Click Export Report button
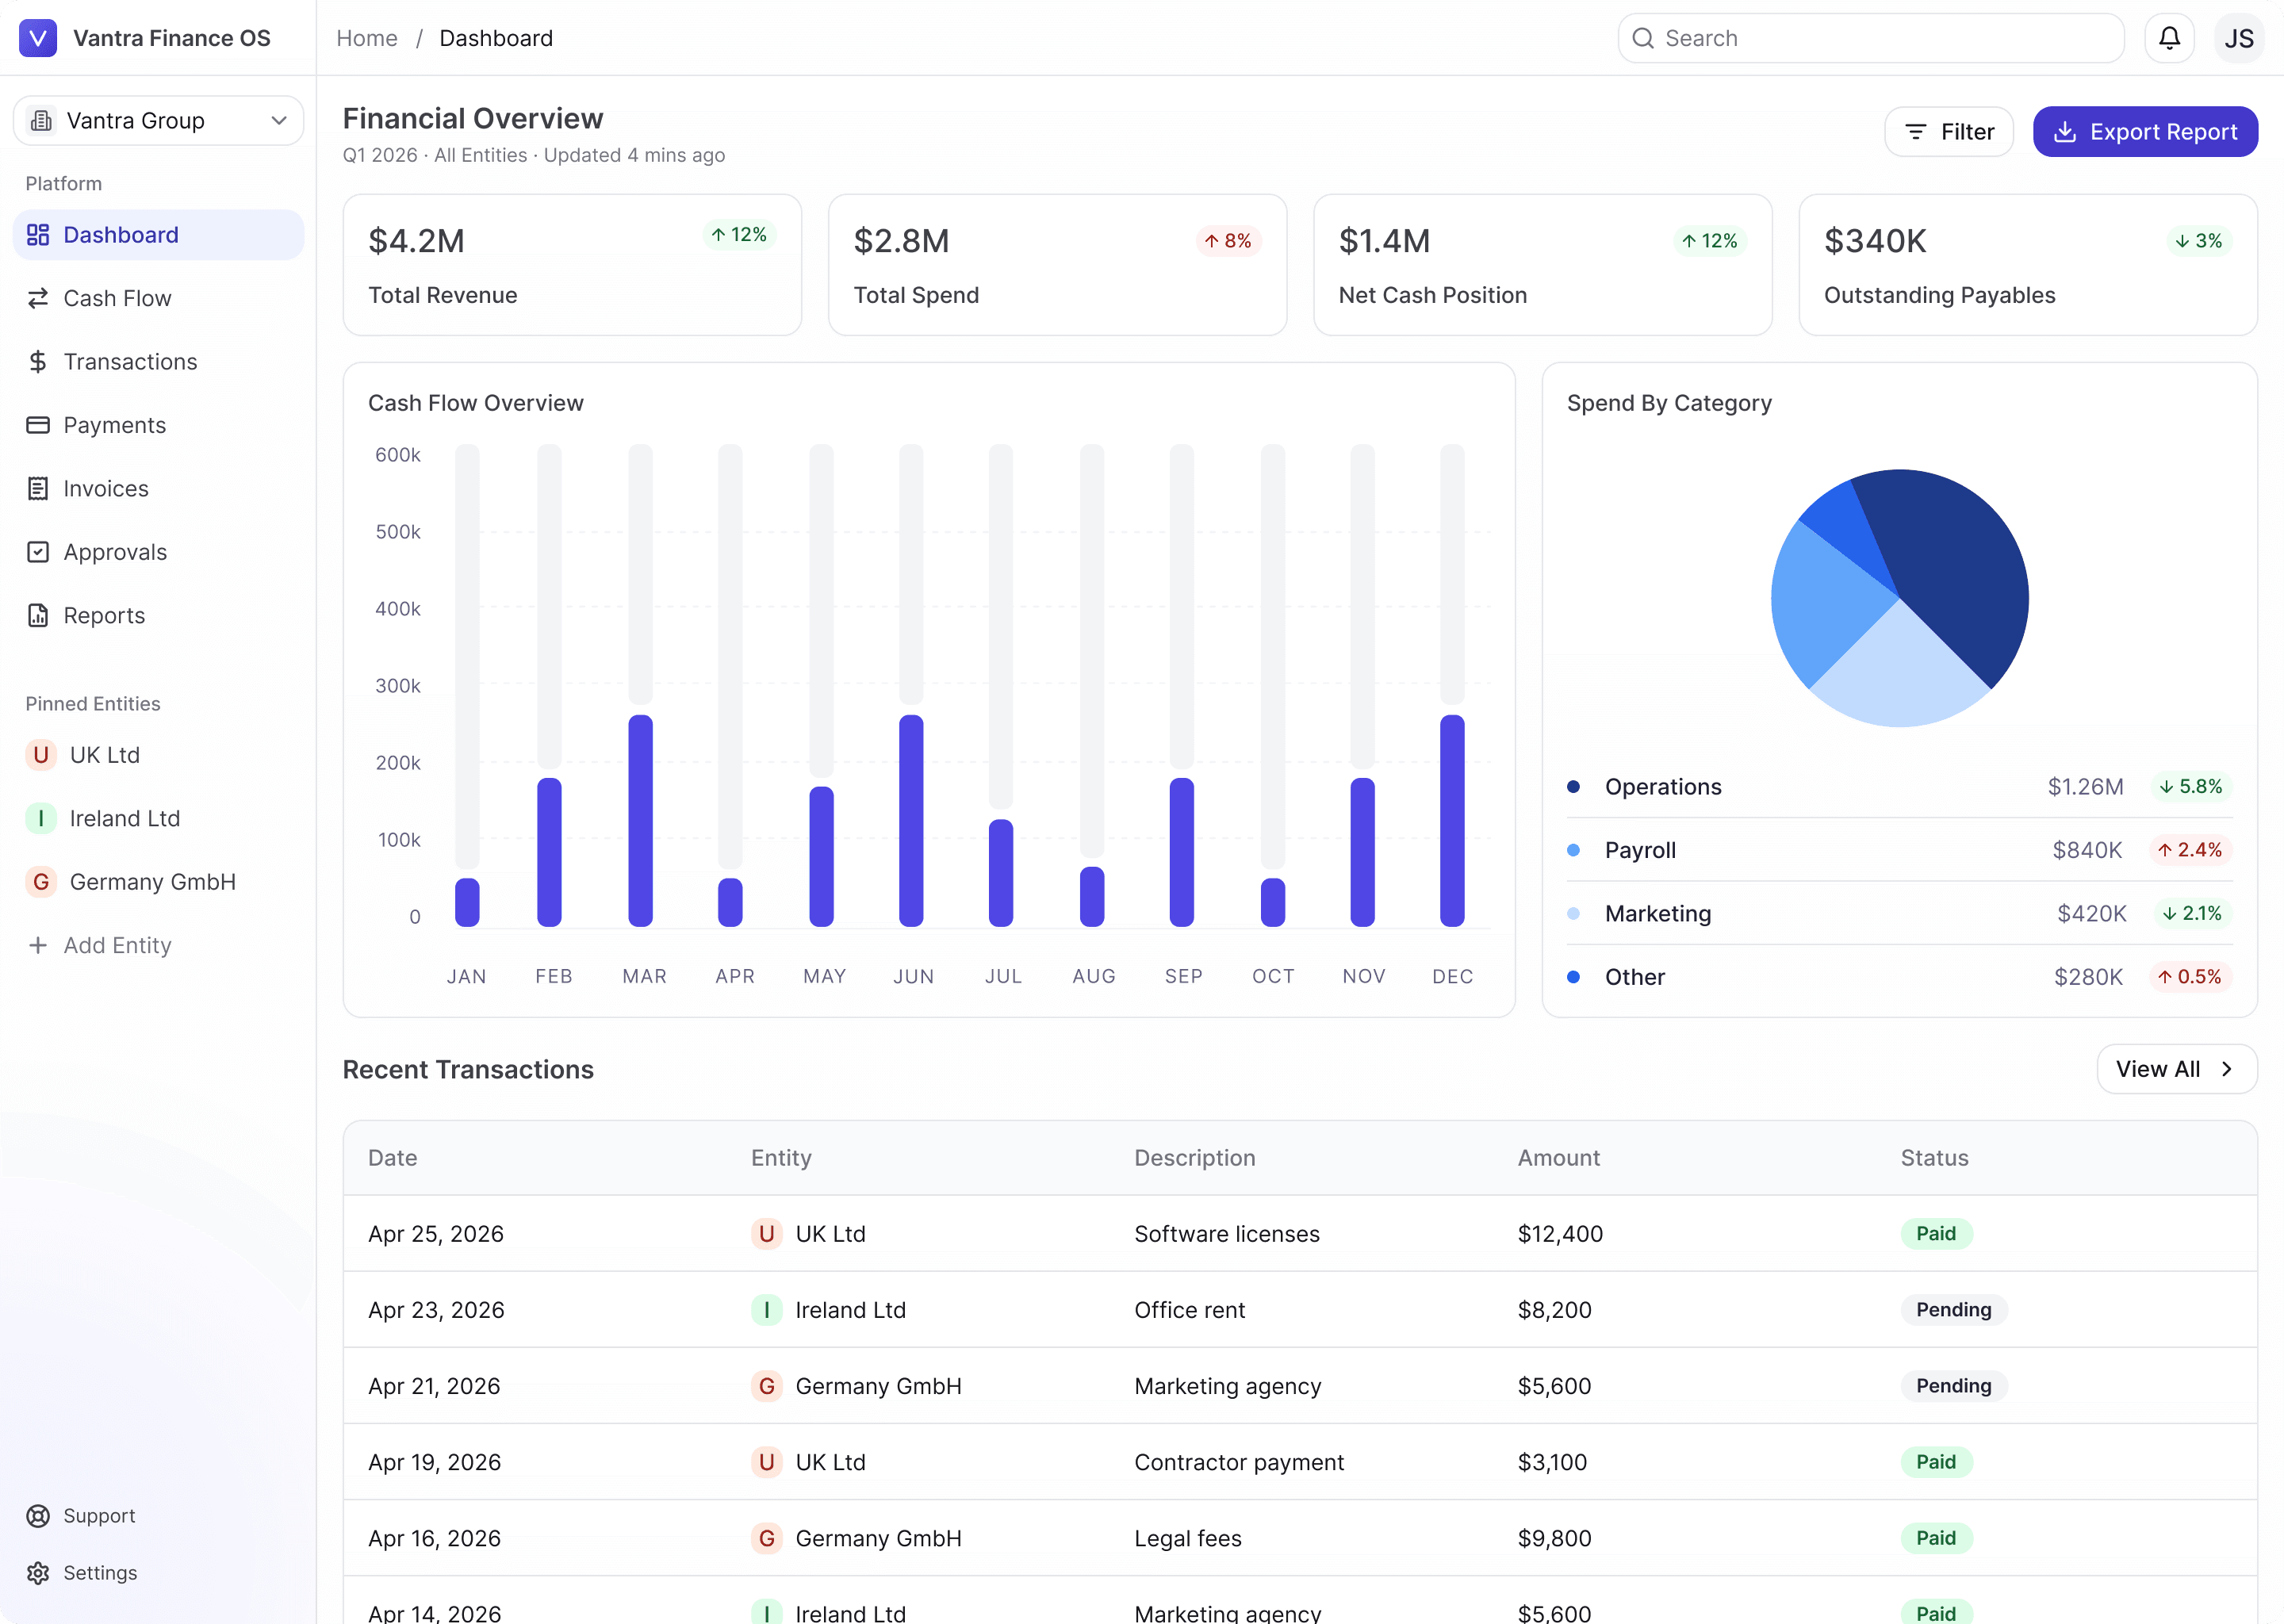 2145,132
